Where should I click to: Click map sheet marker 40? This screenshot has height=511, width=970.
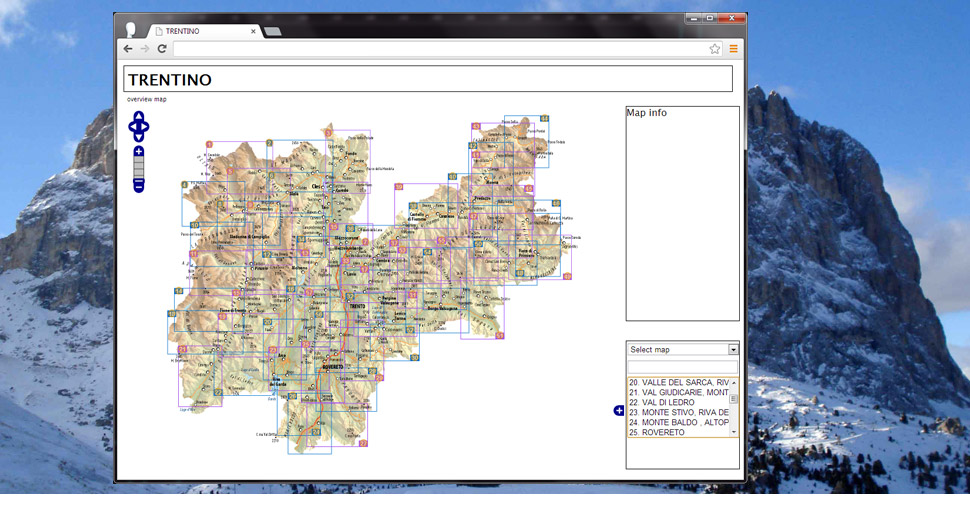[453, 176]
